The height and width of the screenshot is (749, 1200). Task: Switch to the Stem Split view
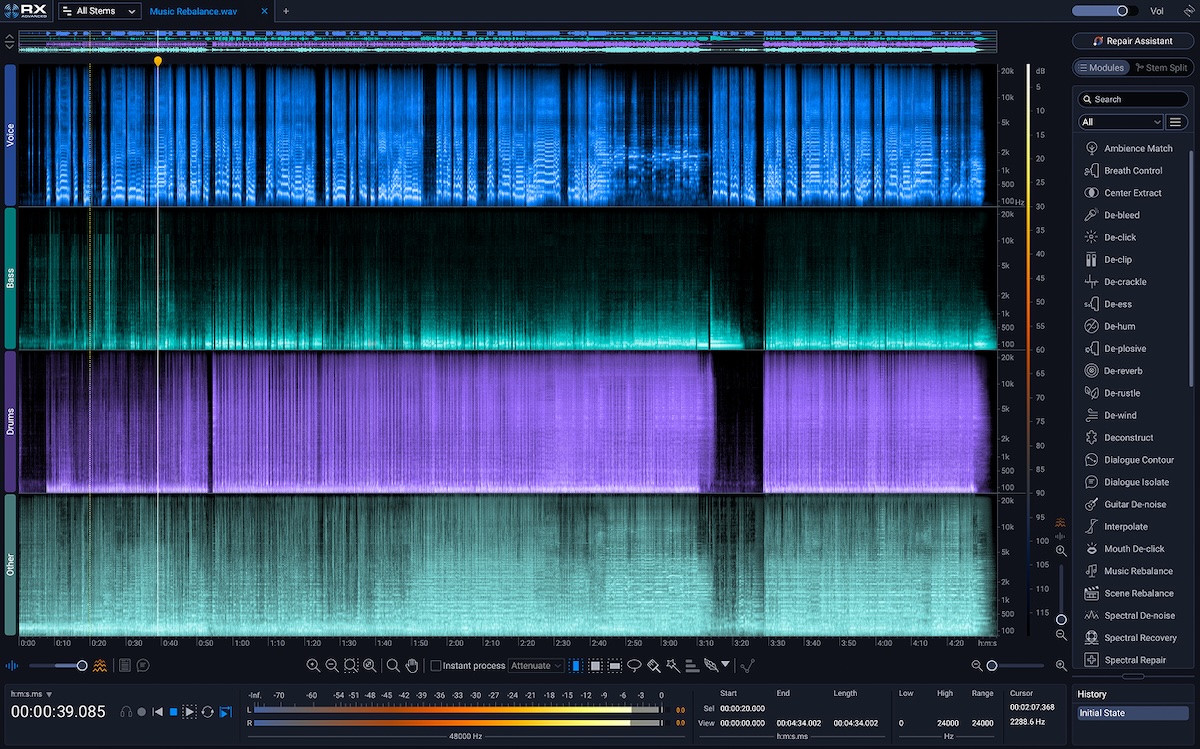(x=1161, y=68)
